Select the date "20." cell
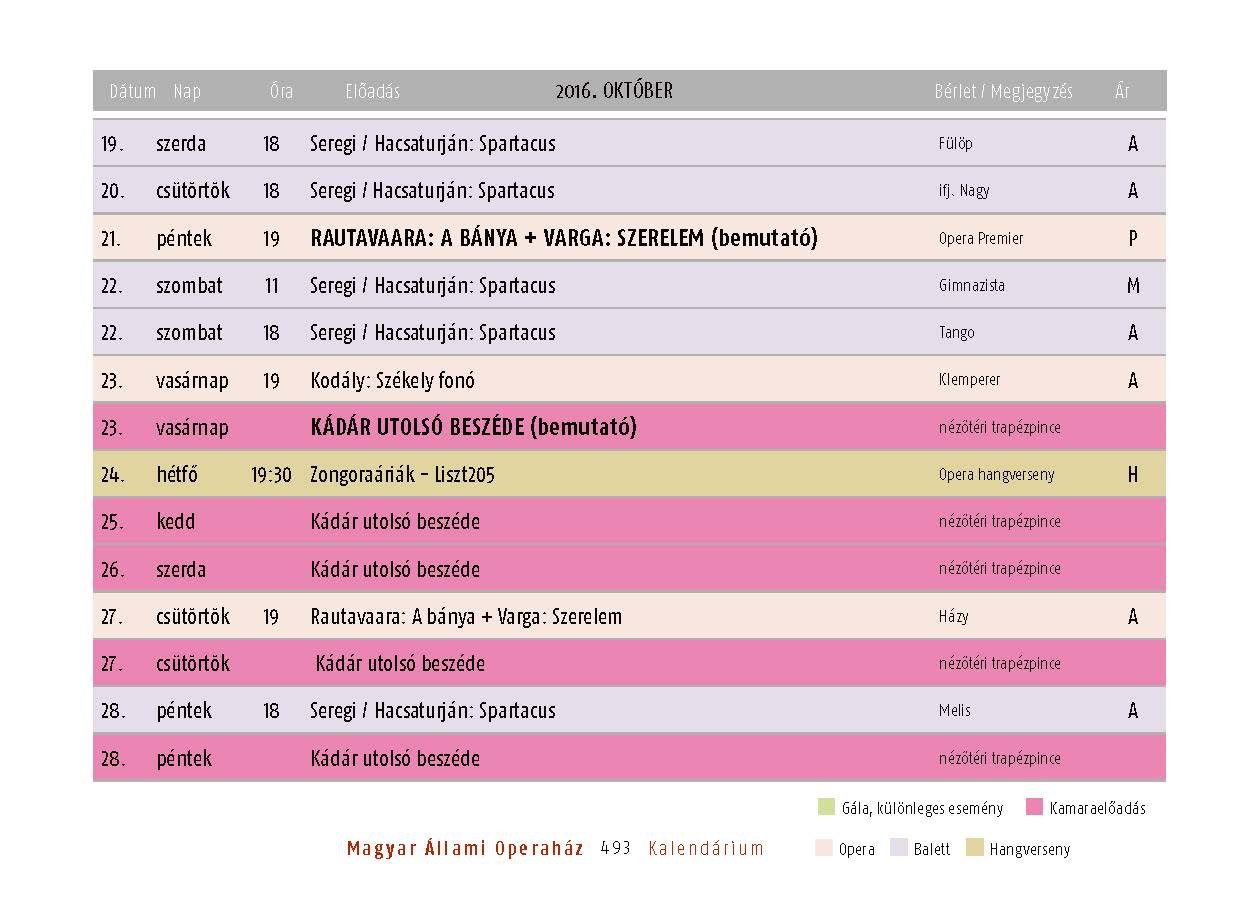 (112, 190)
